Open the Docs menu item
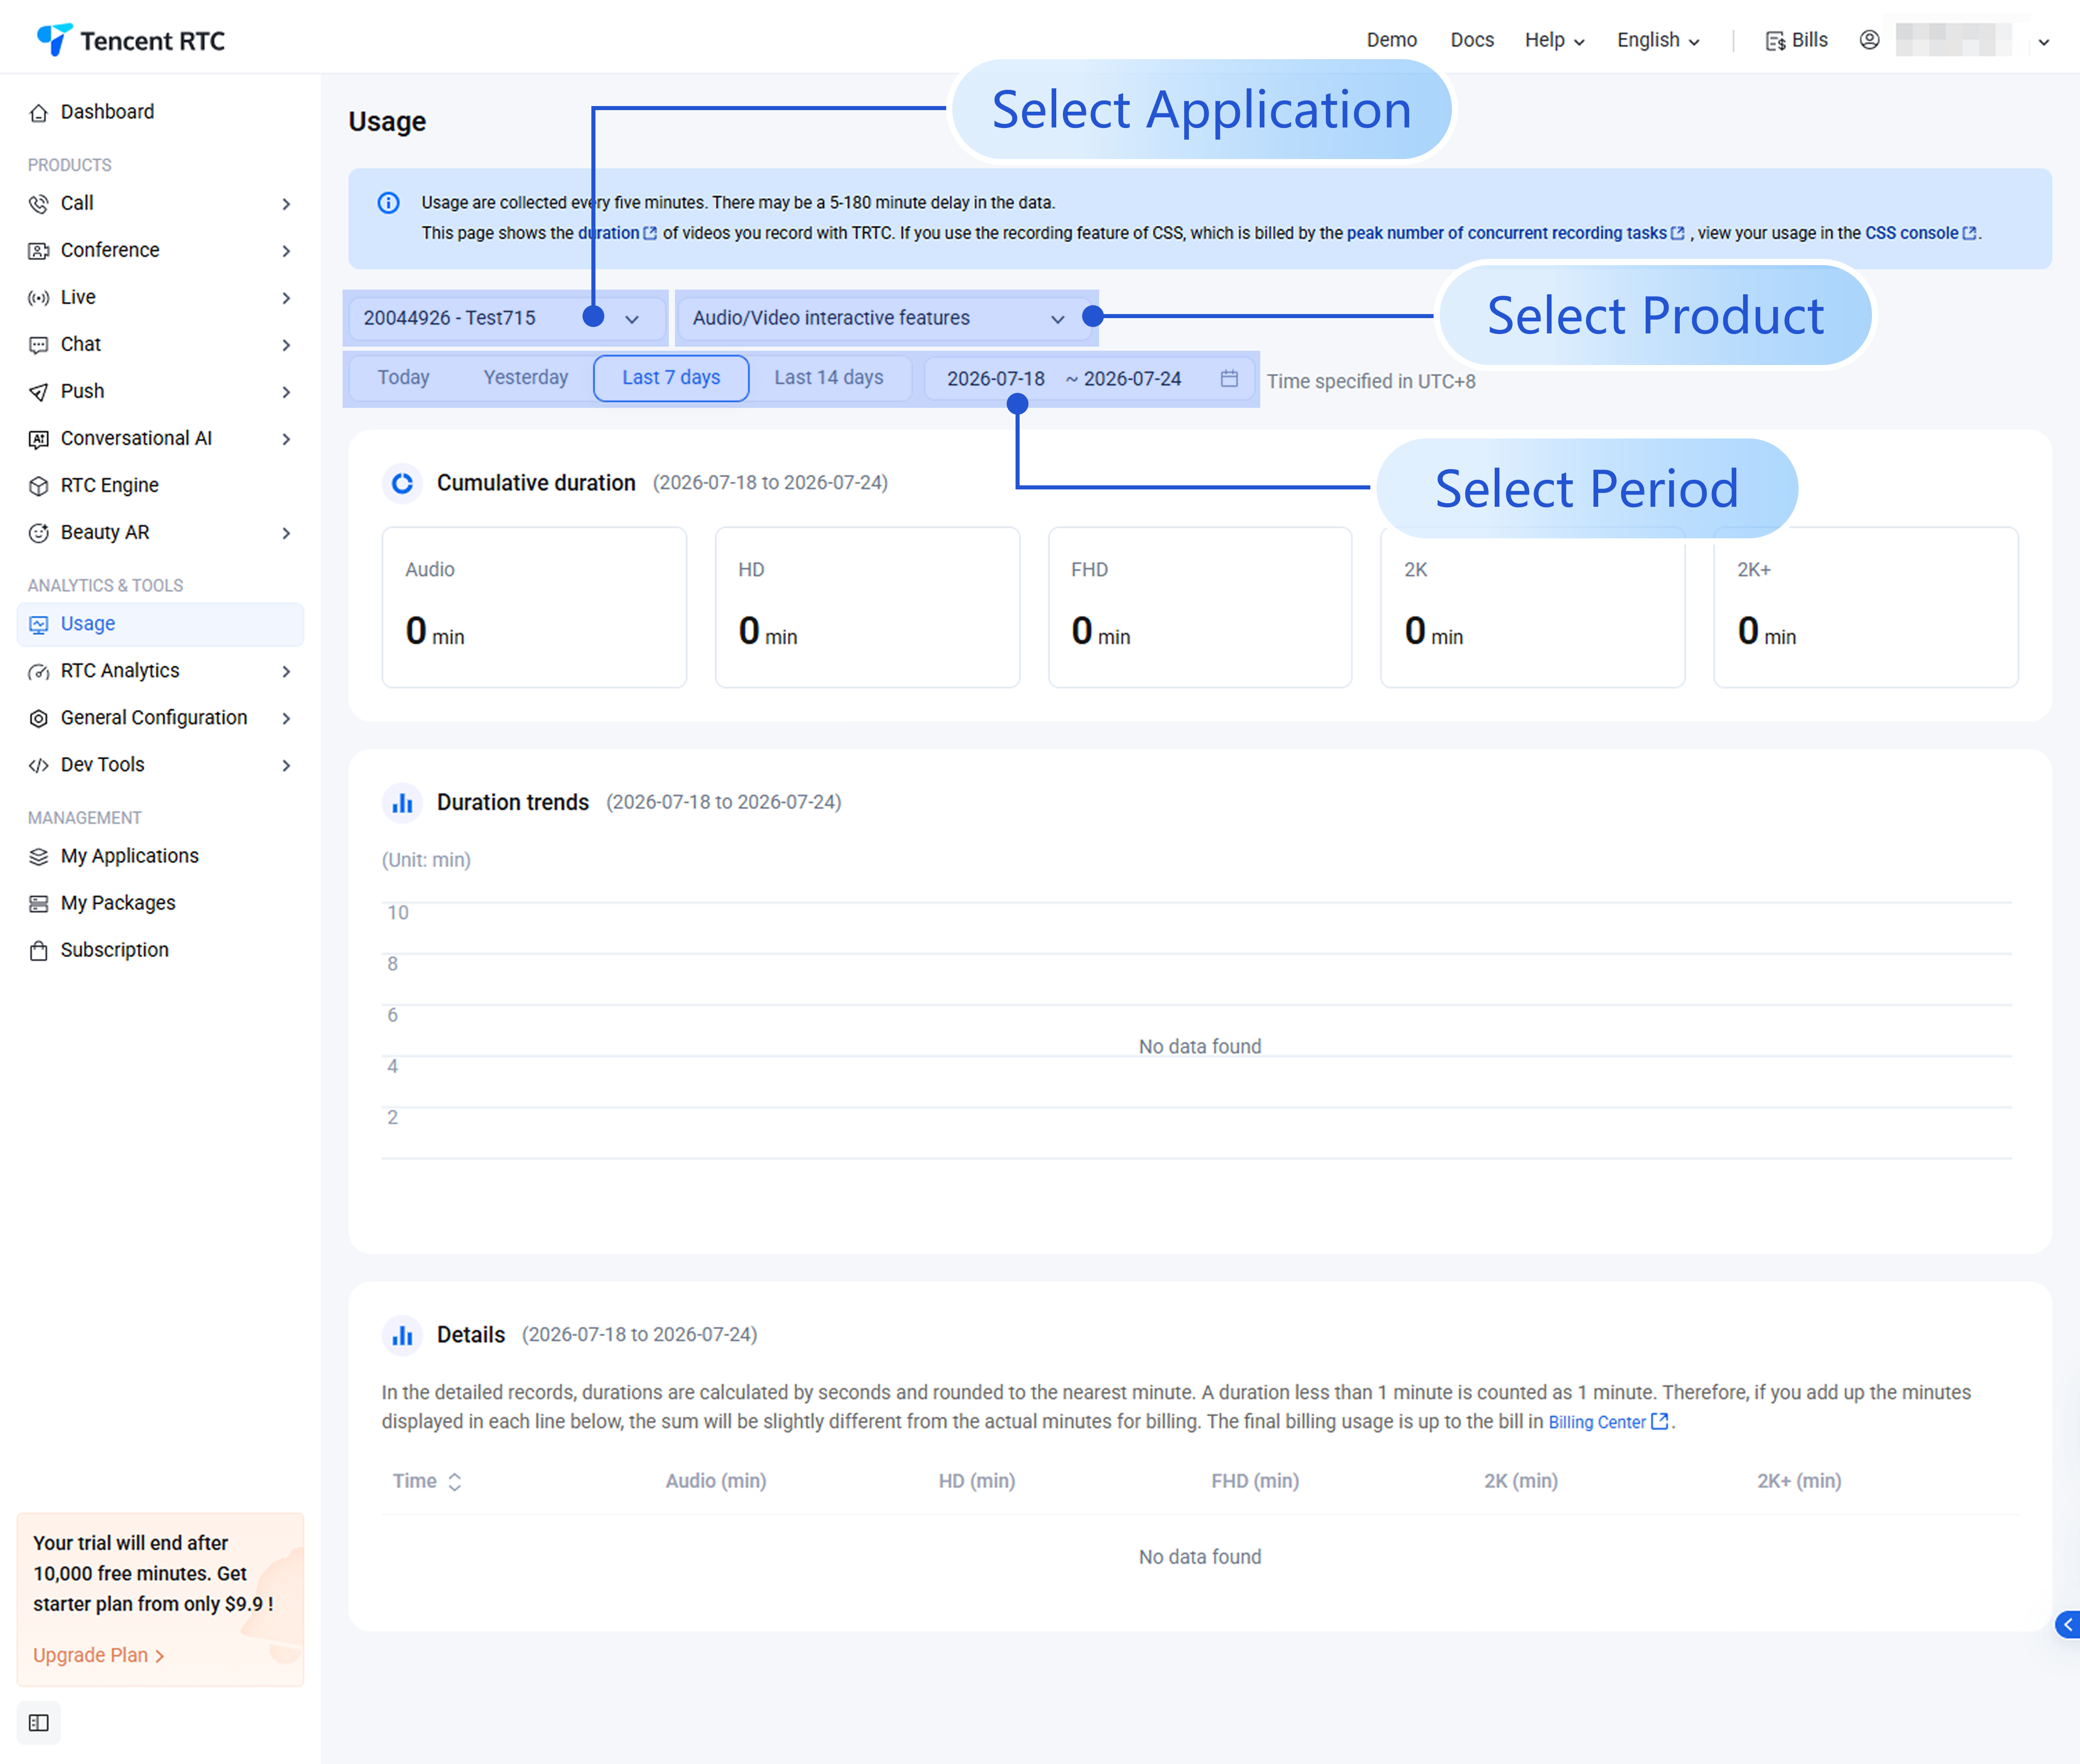Screen dimensions: 2080x1764 [1472, 40]
